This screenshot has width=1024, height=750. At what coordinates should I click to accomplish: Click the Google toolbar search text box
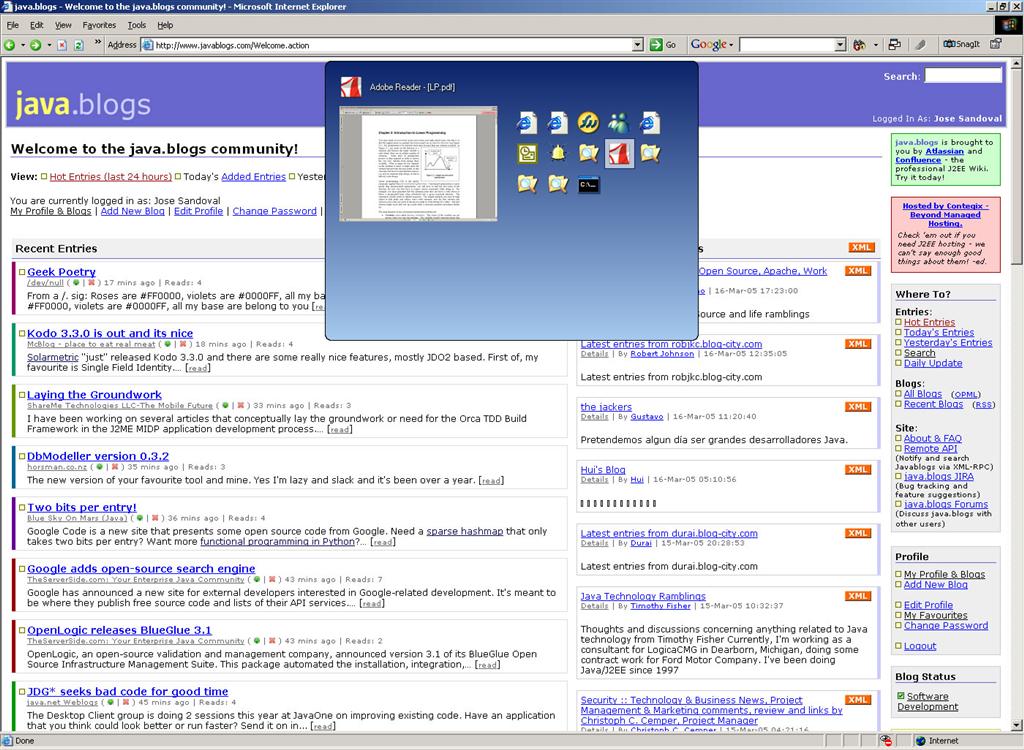point(788,45)
